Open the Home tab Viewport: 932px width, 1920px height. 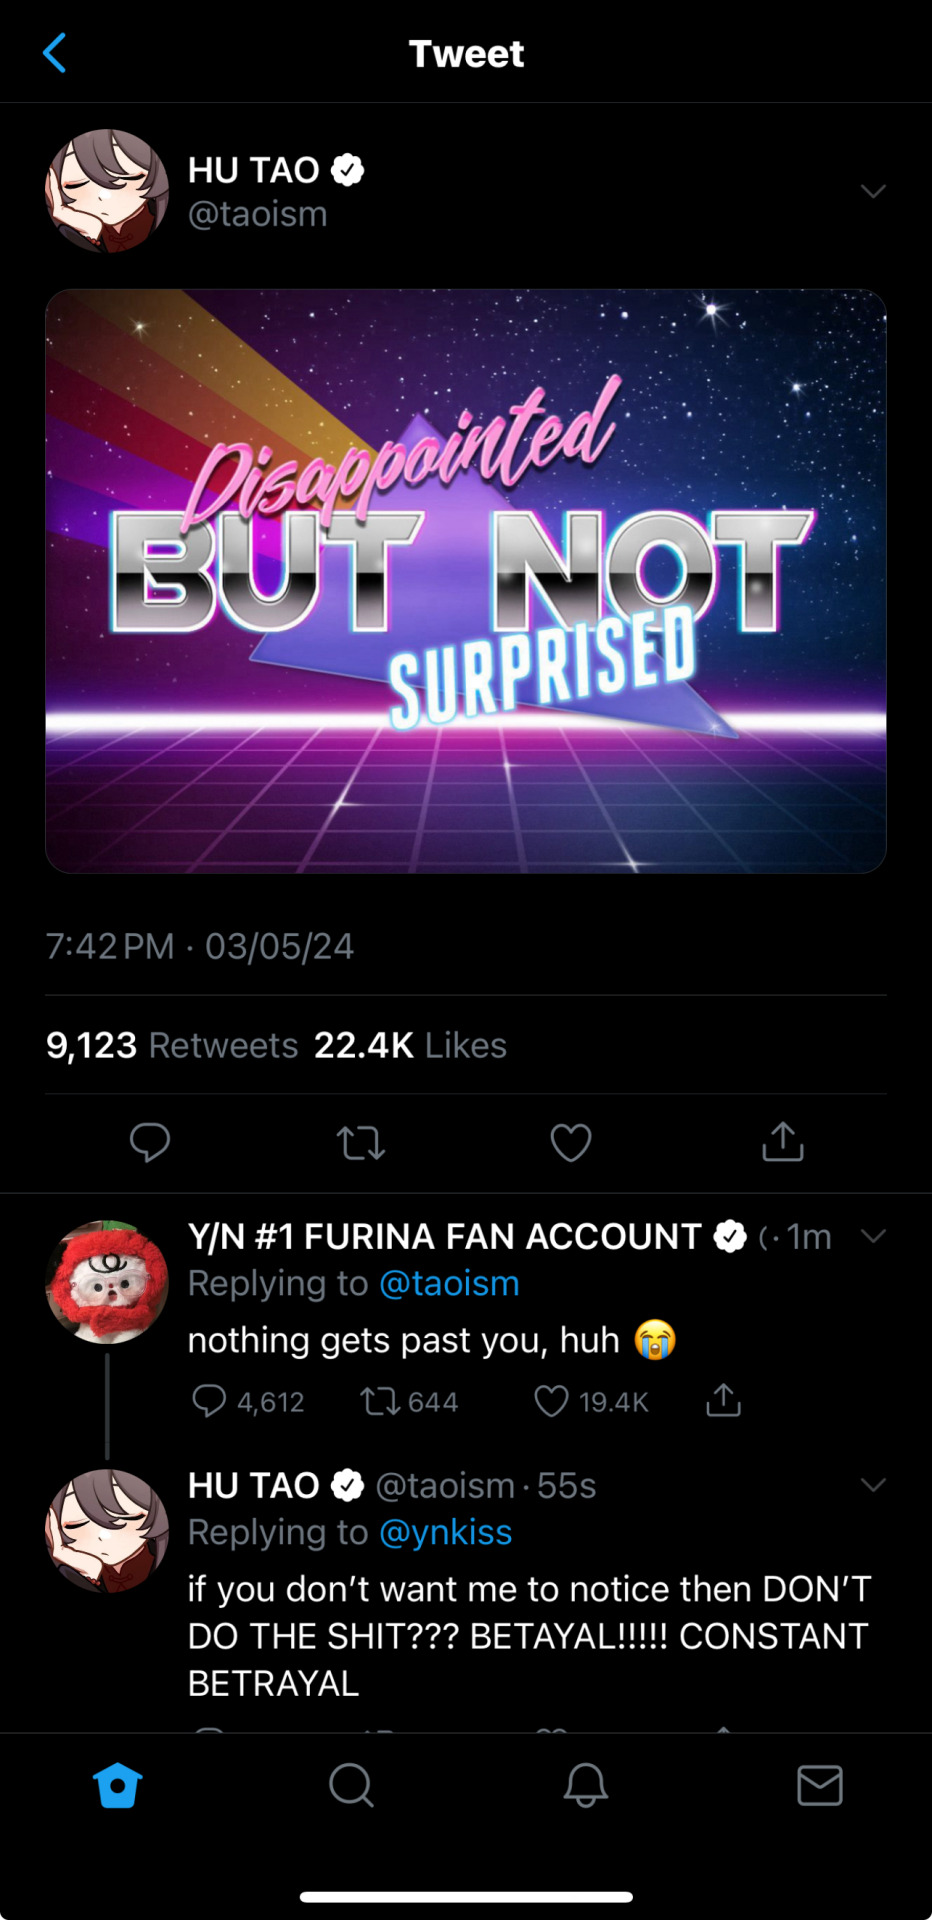(117, 1785)
